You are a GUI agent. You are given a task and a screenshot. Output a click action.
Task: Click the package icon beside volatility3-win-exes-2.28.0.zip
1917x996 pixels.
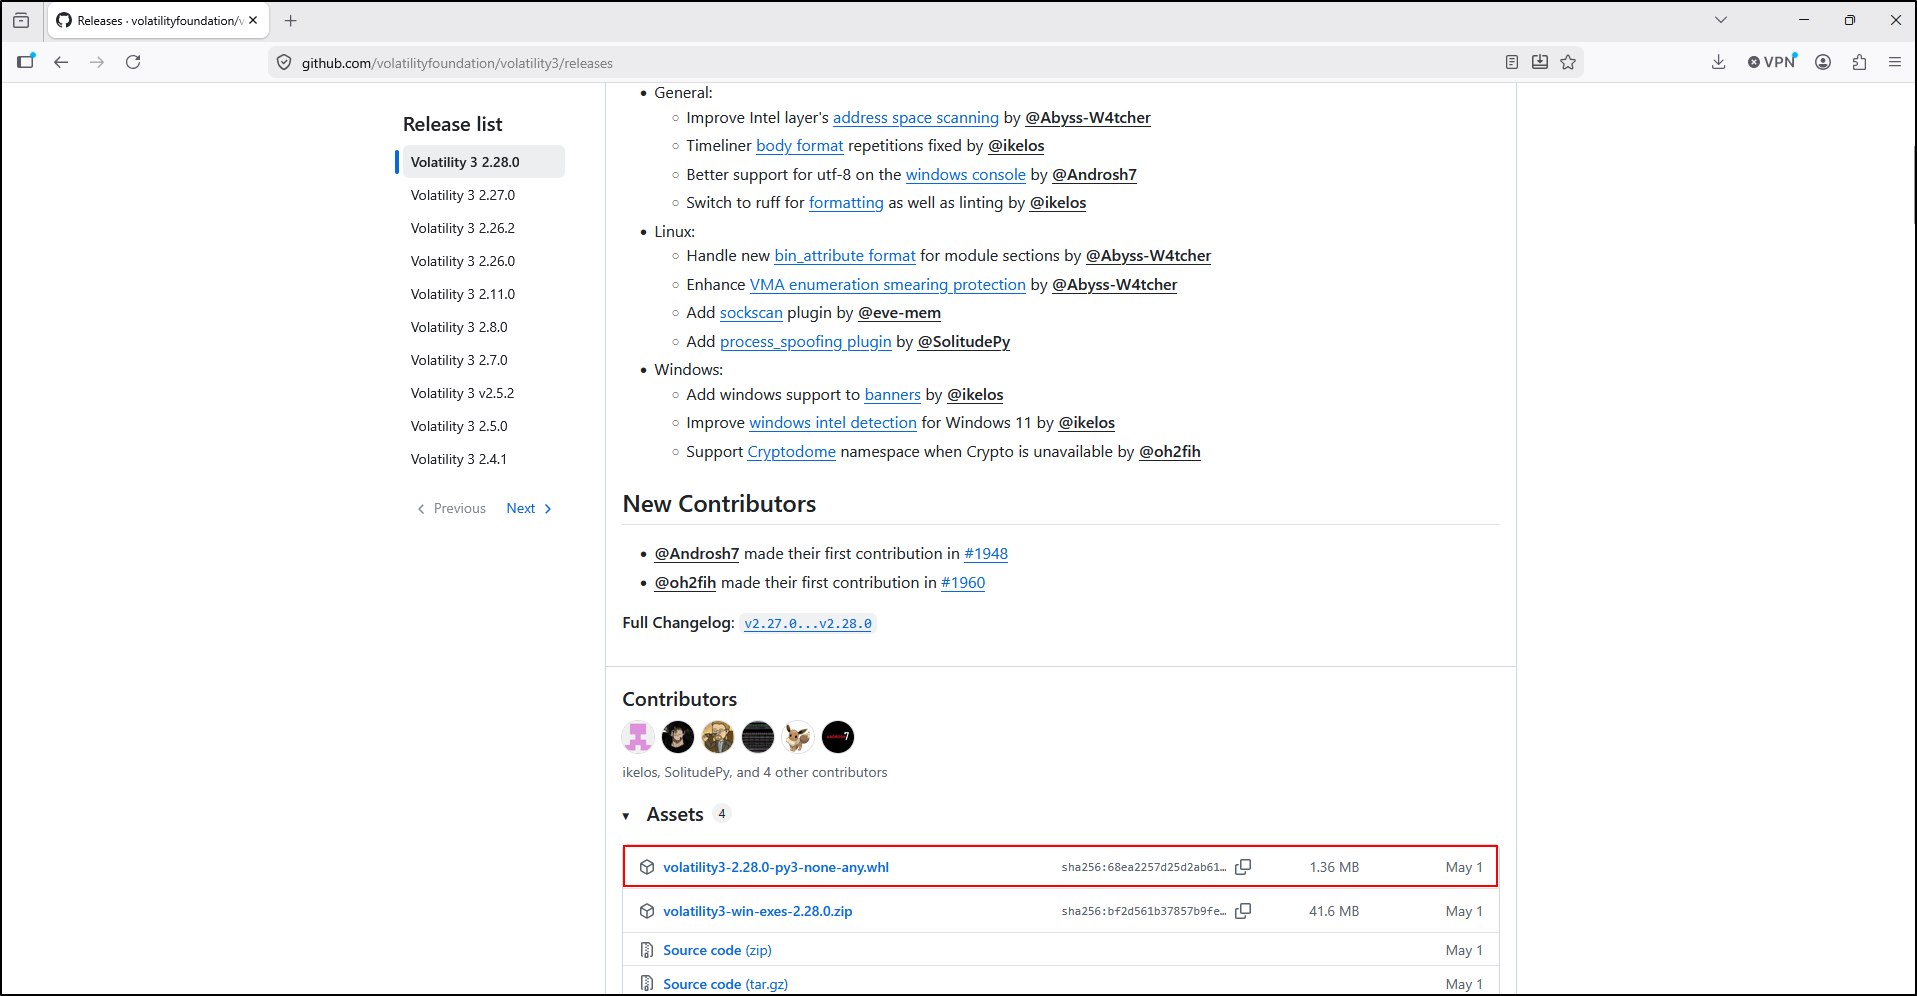[647, 911]
